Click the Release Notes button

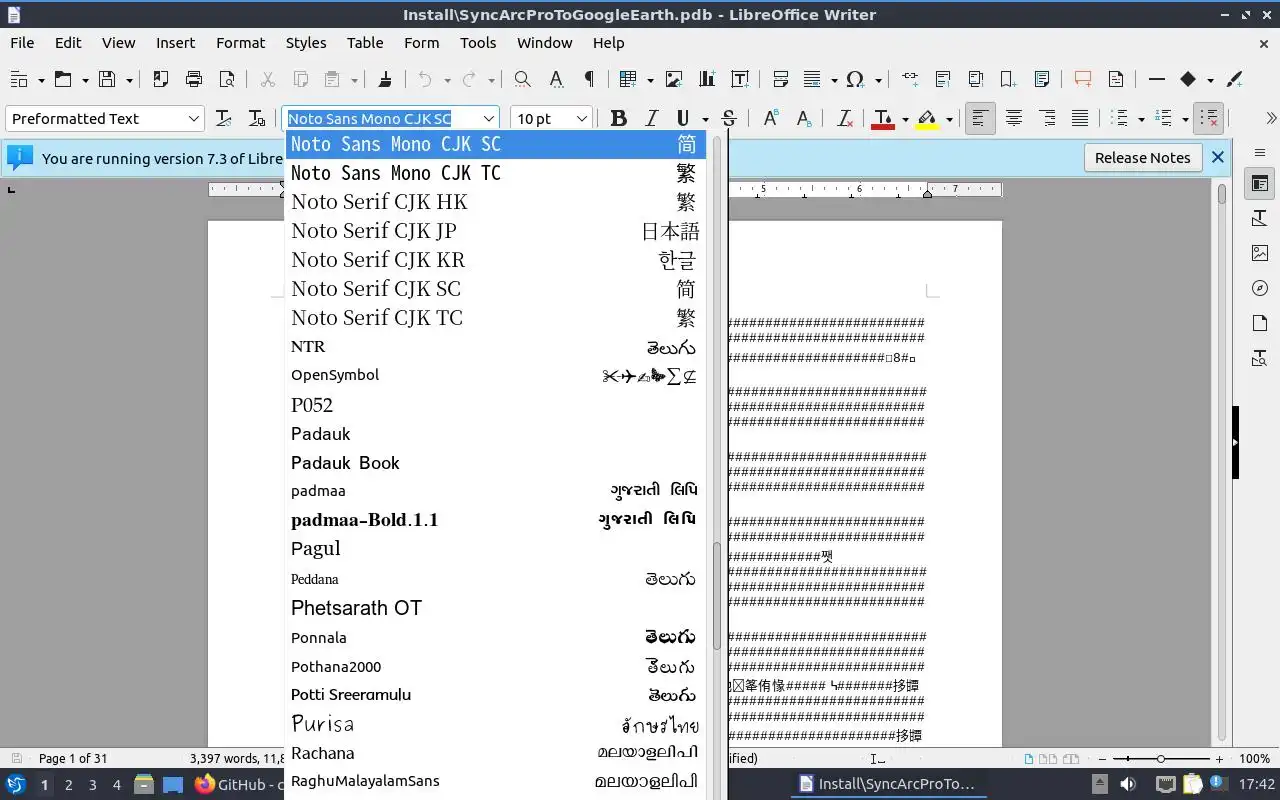[x=1142, y=158]
